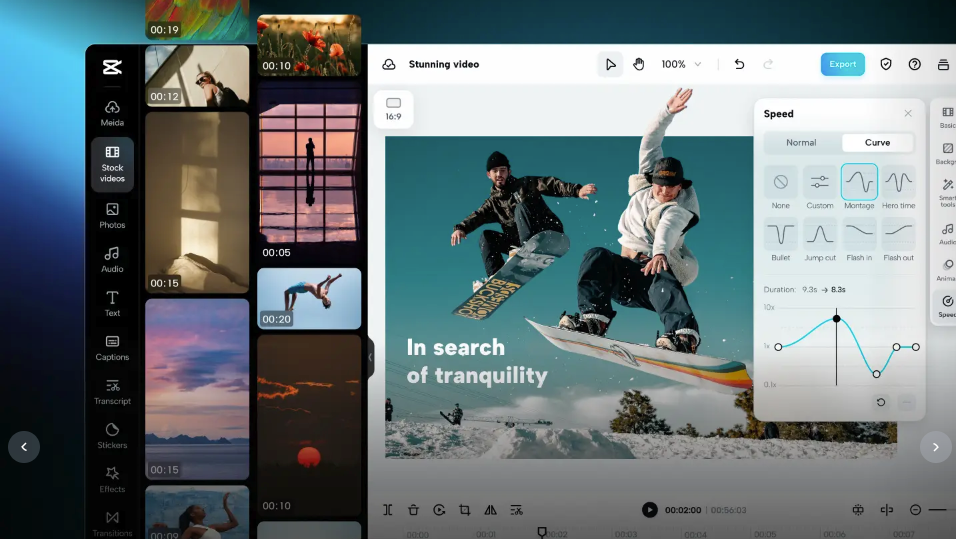The height and width of the screenshot is (539, 956).
Task: Reset the speed curve with reset button
Action: click(881, 402)
